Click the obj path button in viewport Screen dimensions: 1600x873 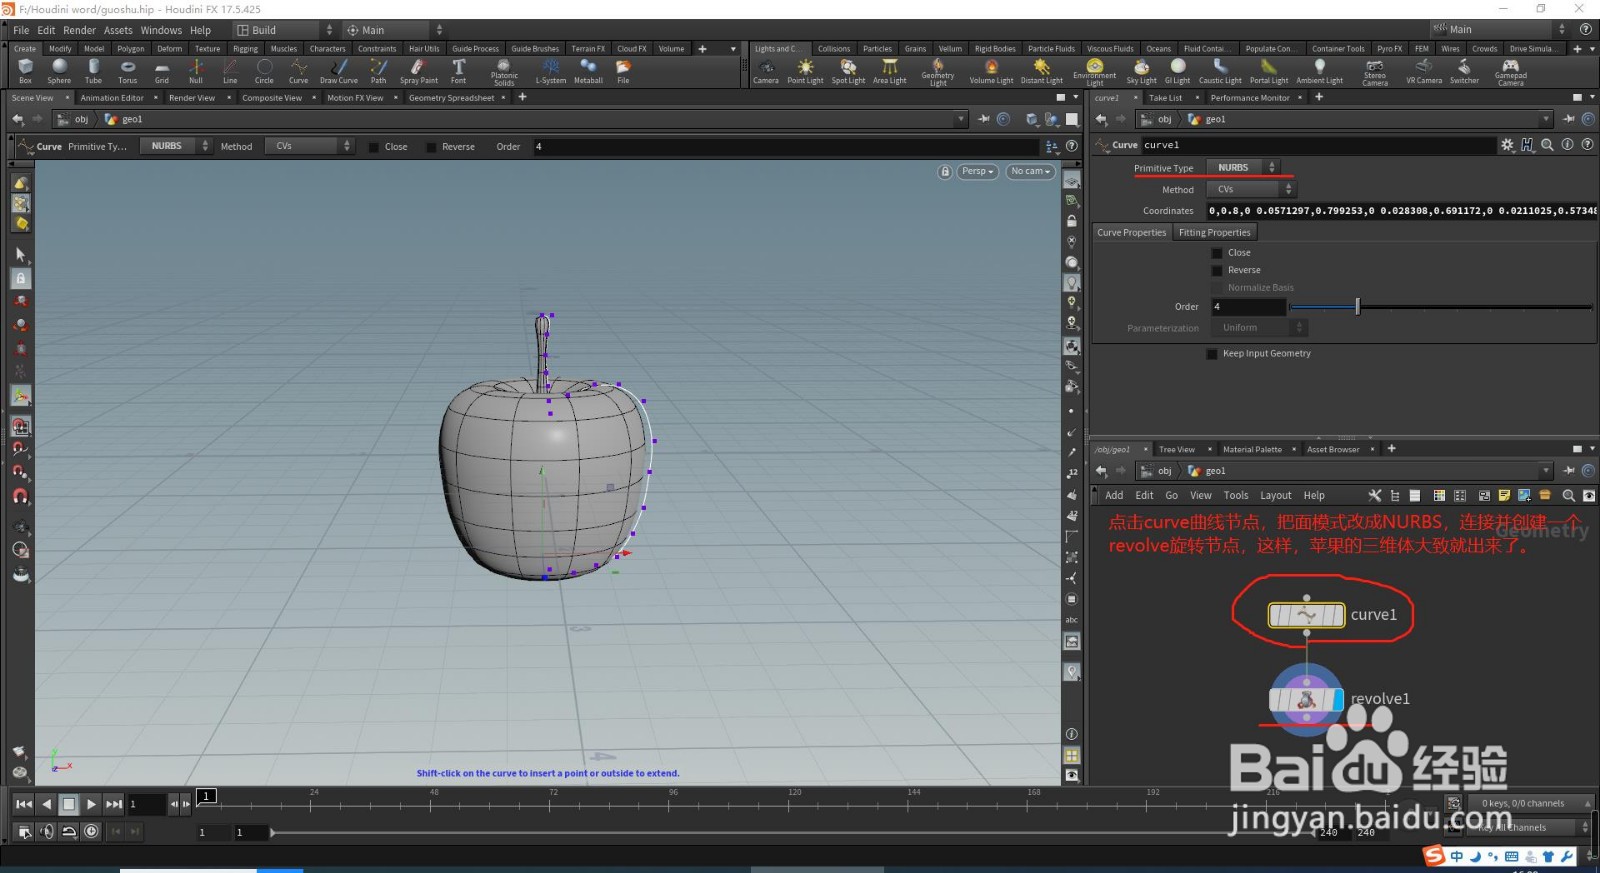(75, 119)
